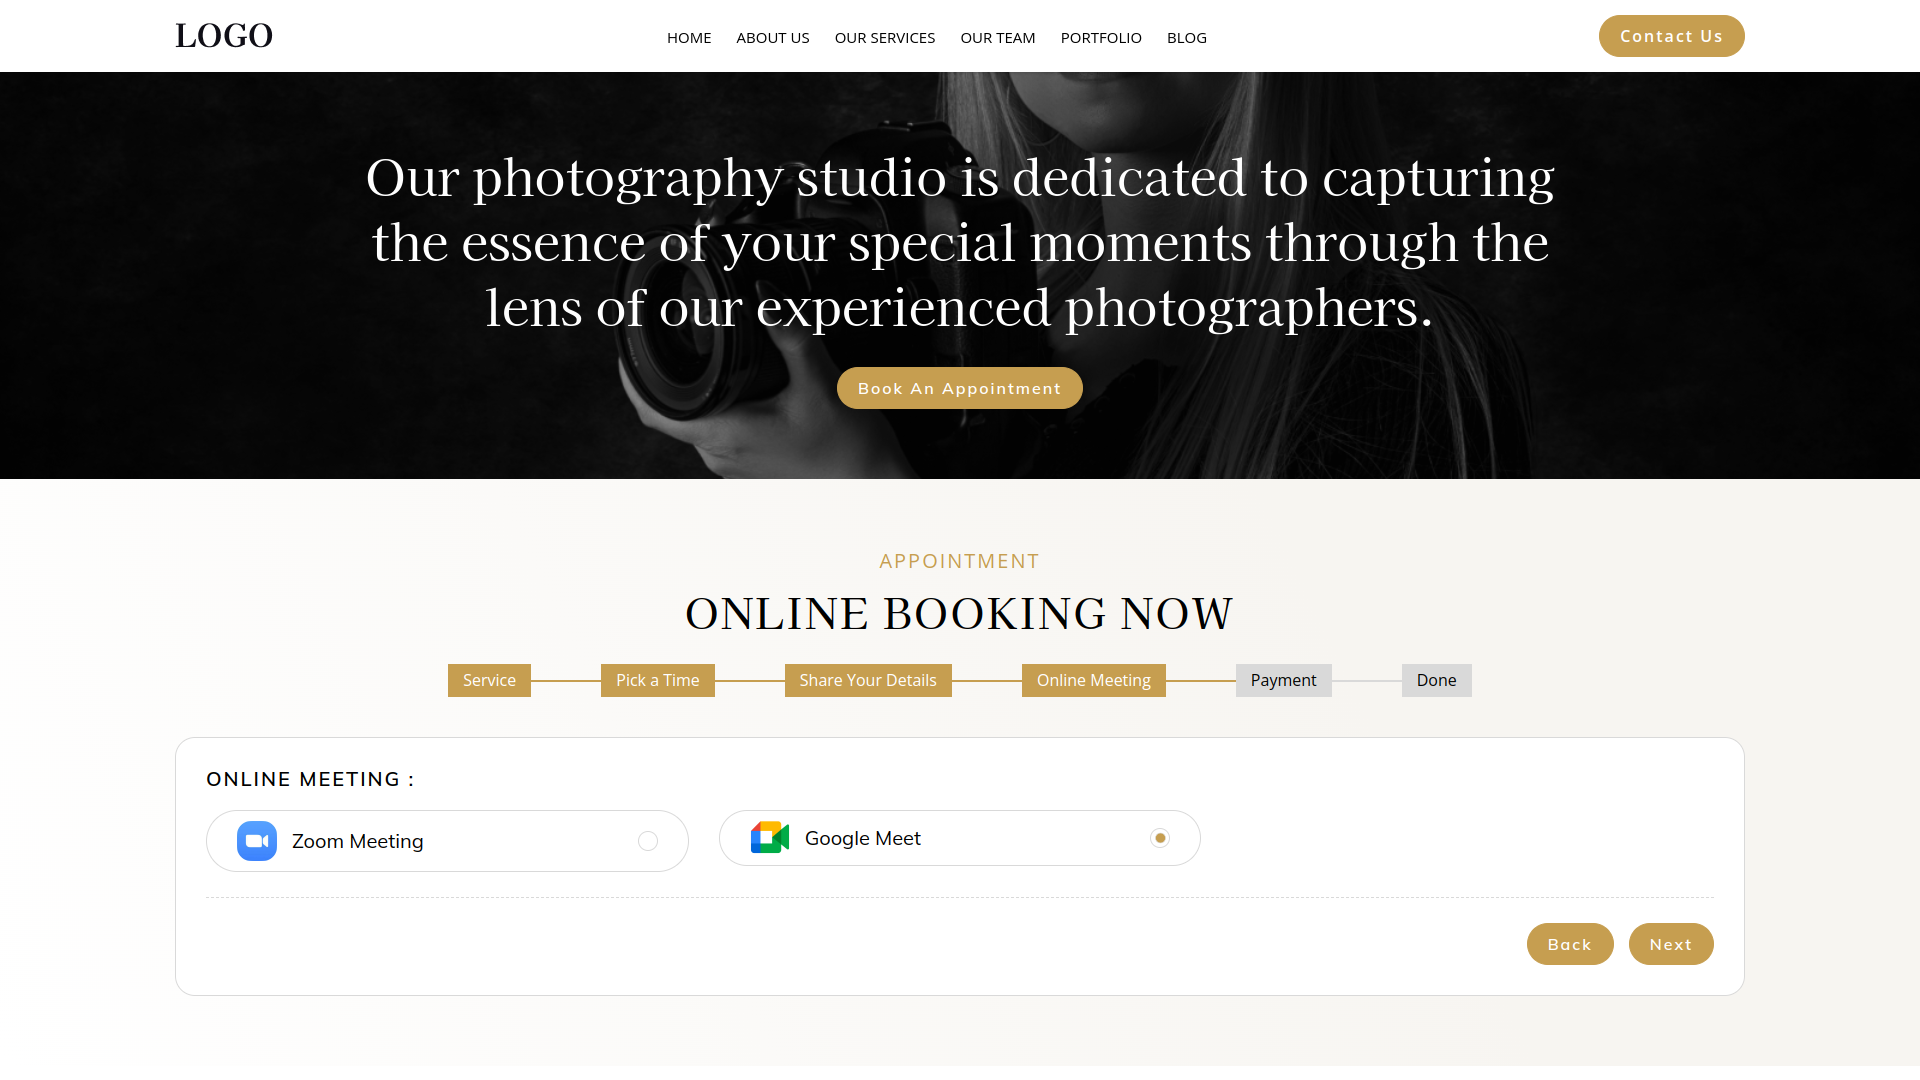The height and width of the screenshot is (1080, 1920).
Task: Jump to the Service step
Action: 489,680
